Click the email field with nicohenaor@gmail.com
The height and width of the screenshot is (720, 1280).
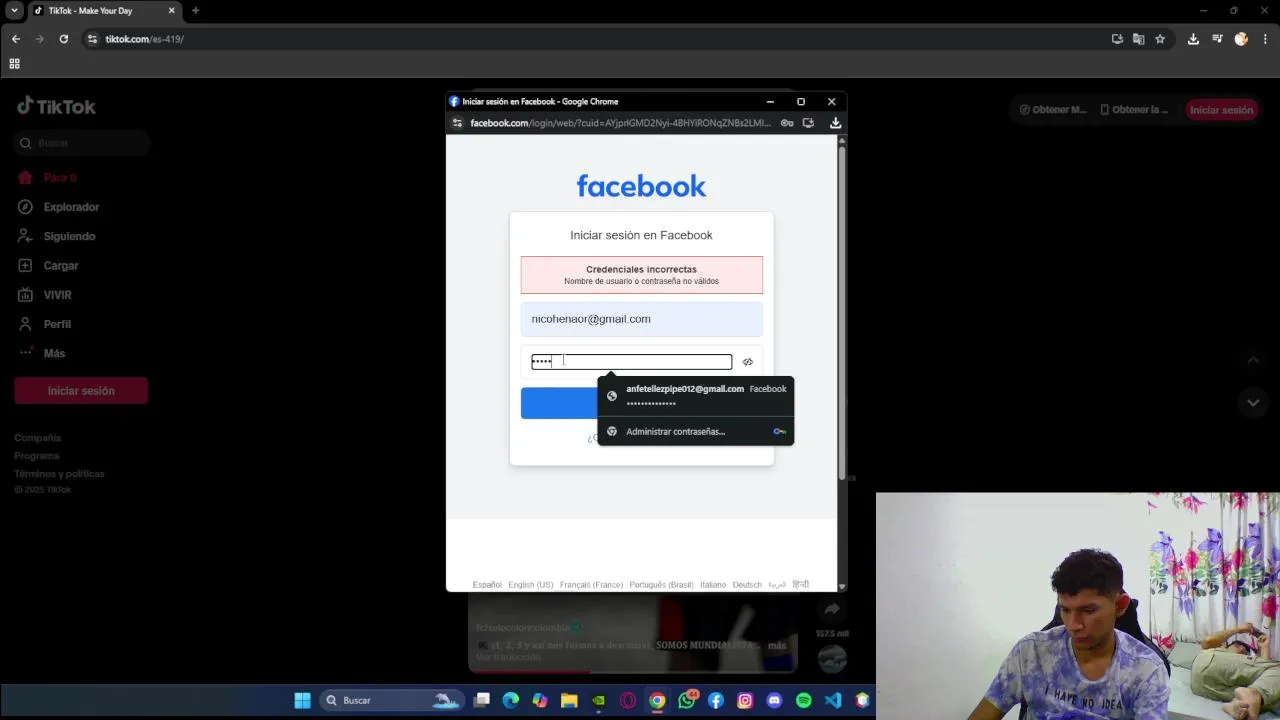pos(641,319)
